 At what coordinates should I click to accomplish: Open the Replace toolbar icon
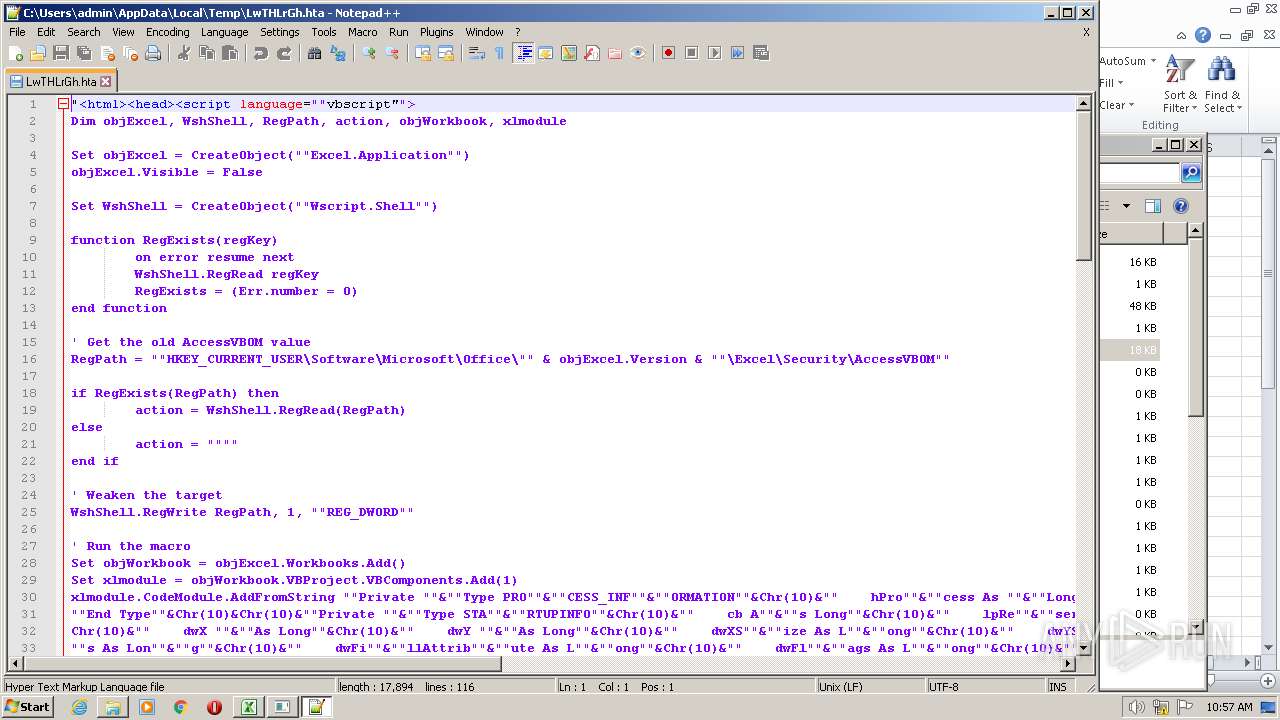(x=338, y=53)
